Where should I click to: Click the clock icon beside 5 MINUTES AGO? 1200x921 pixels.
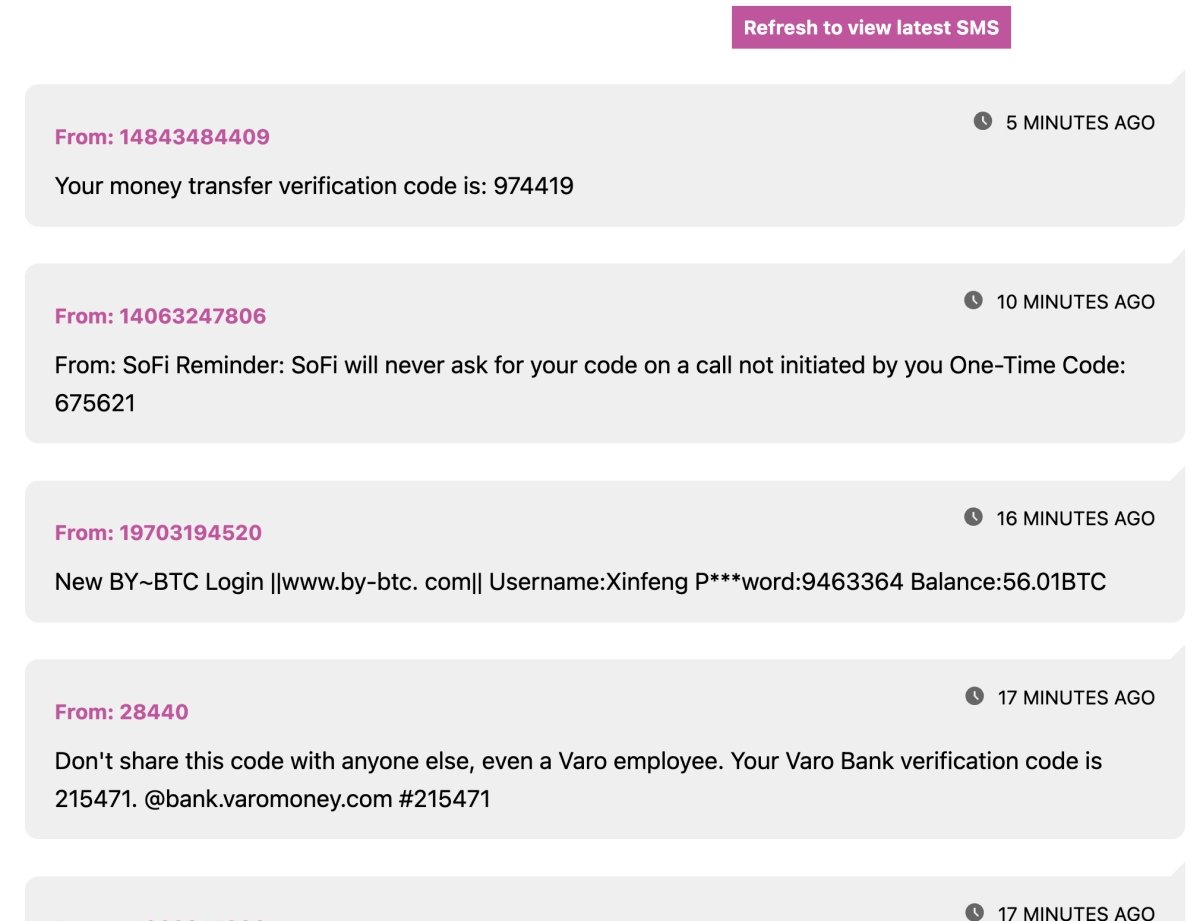[x=983, y=122]
